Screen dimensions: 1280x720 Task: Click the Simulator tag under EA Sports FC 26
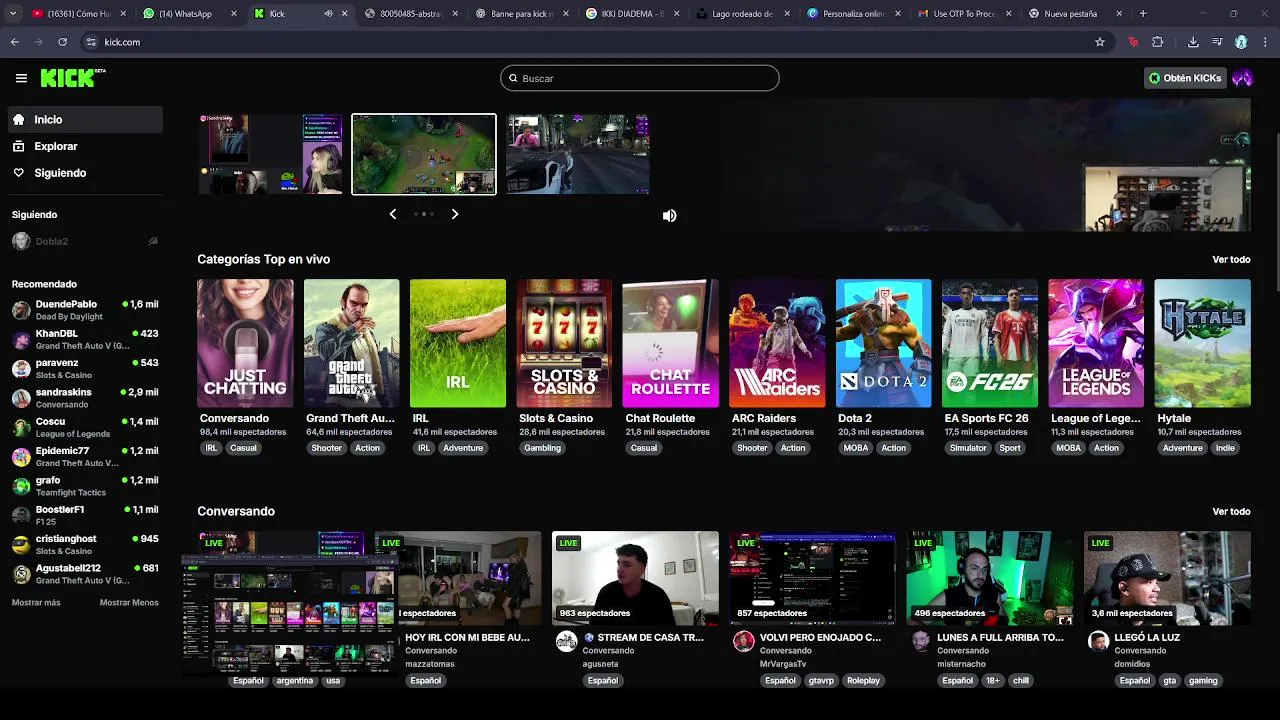click(x=968, y=448)
